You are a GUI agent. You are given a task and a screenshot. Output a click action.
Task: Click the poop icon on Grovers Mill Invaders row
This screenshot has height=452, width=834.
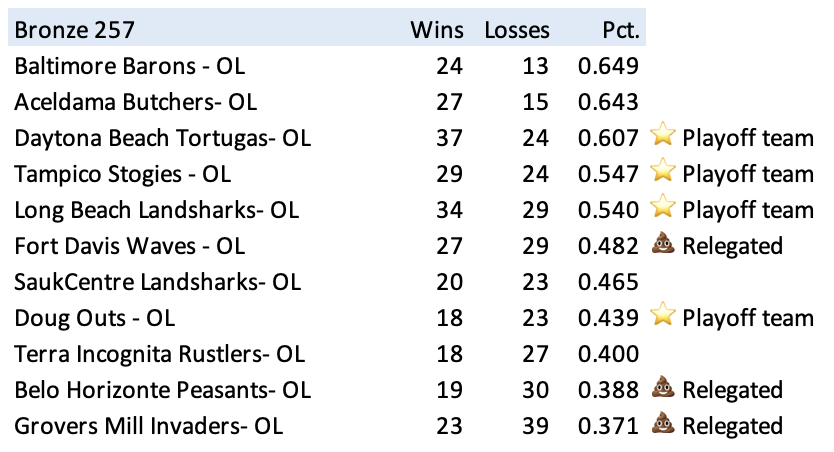tap(662, 425)
